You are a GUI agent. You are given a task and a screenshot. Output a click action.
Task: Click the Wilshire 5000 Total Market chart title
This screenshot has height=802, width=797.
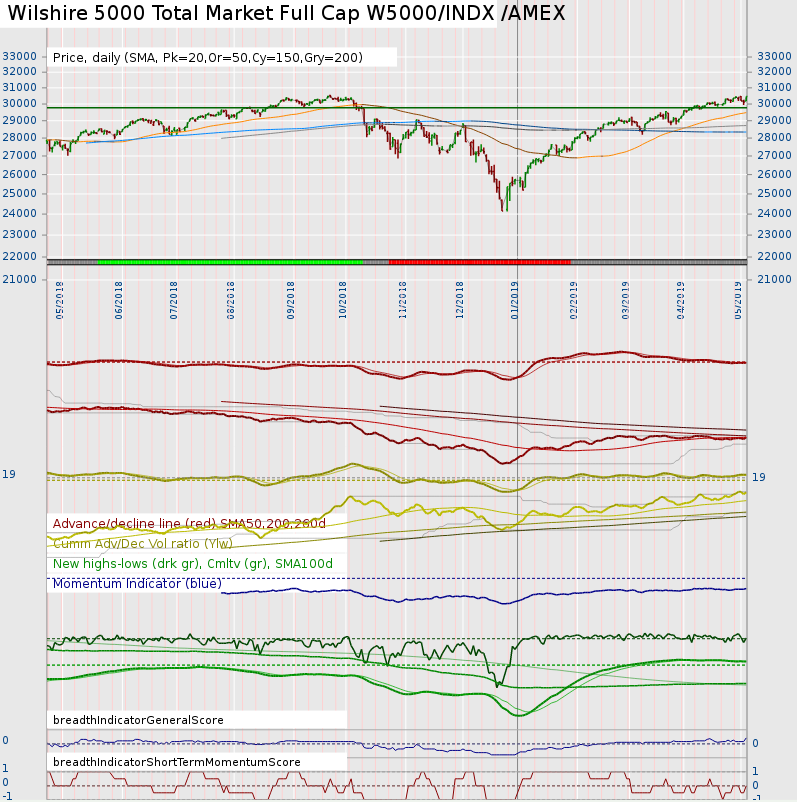click(286, 13)
